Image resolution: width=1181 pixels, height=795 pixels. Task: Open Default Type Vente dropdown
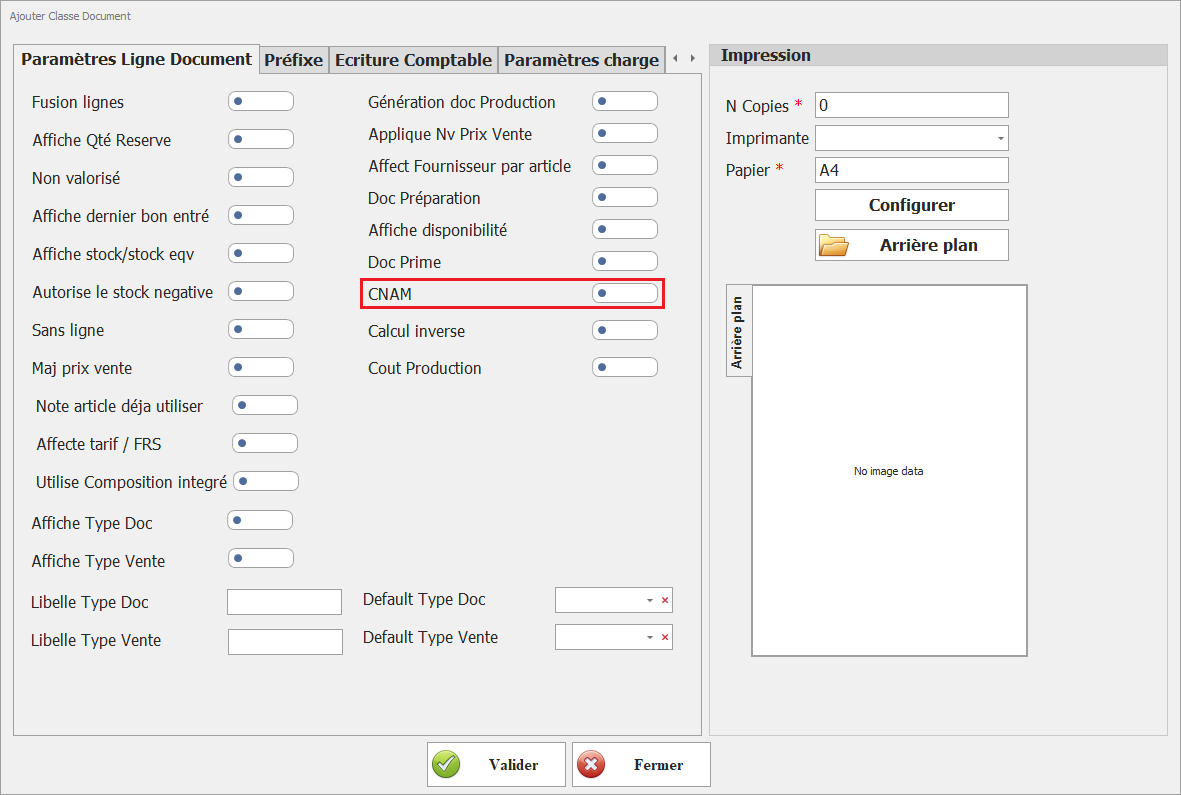(x=649, y=637)
